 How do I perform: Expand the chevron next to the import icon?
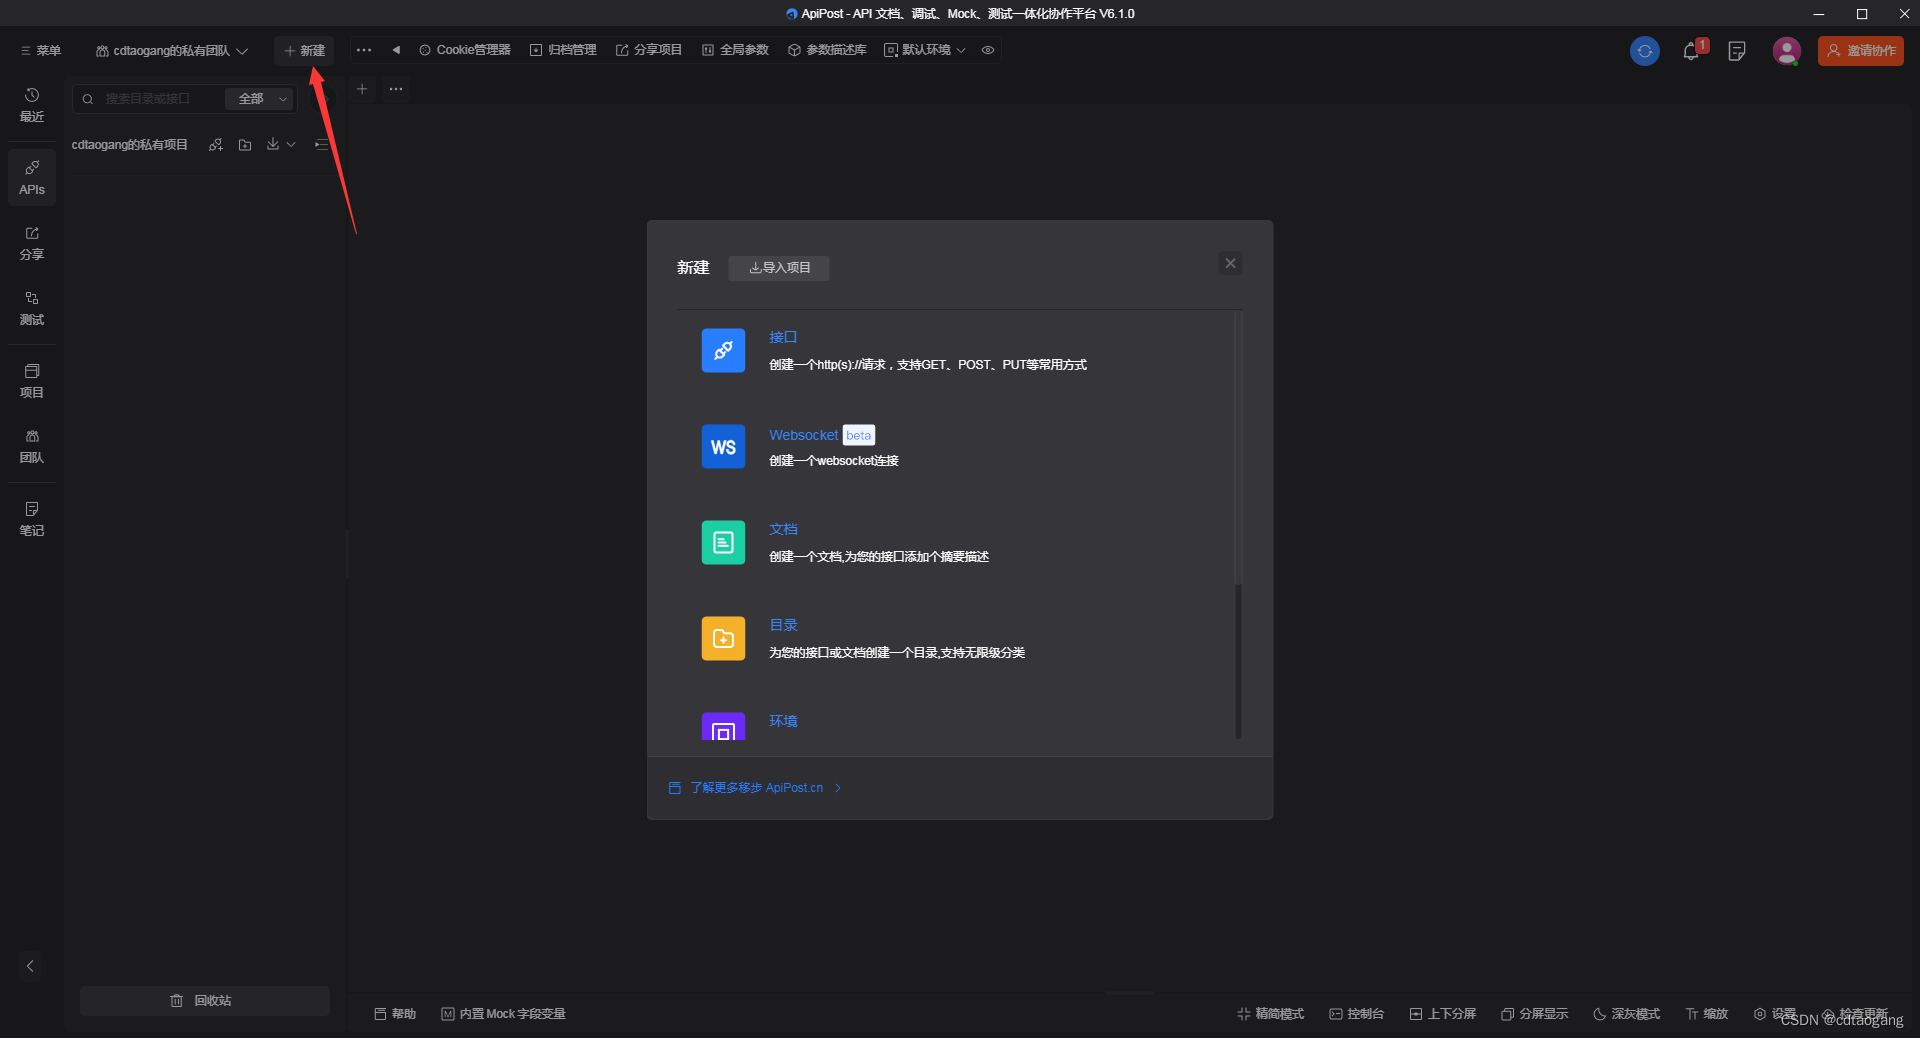click(291, 145)
